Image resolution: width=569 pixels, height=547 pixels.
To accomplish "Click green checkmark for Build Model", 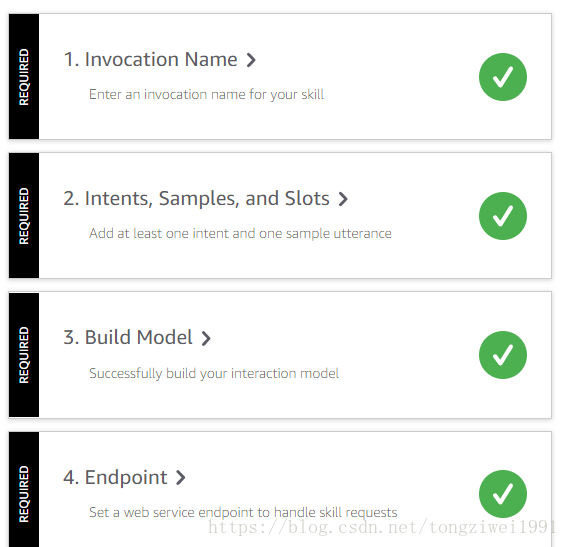I will point(503,355).
